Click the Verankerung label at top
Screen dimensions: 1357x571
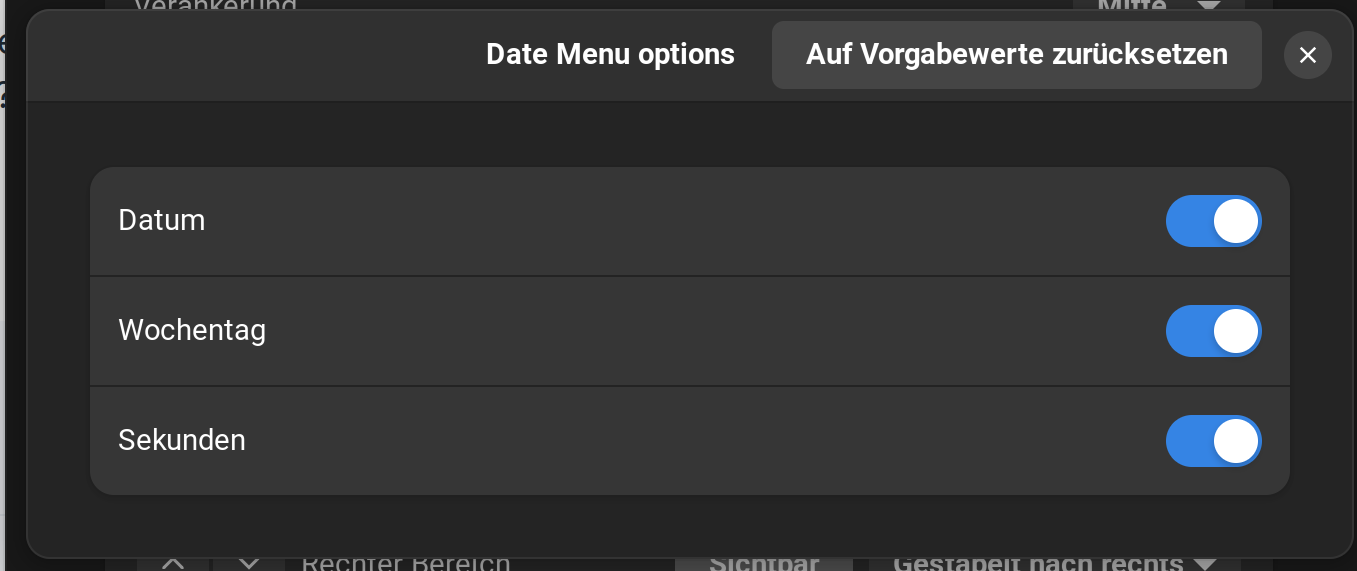point(215,5)
